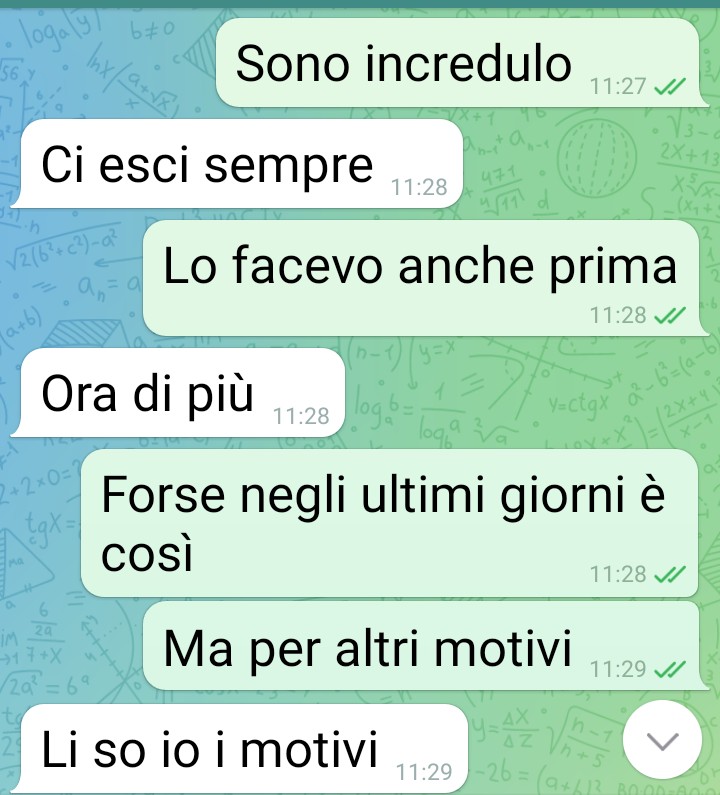Click the 11:28 timestamp on 'Ora di più'
Viewport: 720px width, 795px height.
pyautogui.click(x=301, y=416)
